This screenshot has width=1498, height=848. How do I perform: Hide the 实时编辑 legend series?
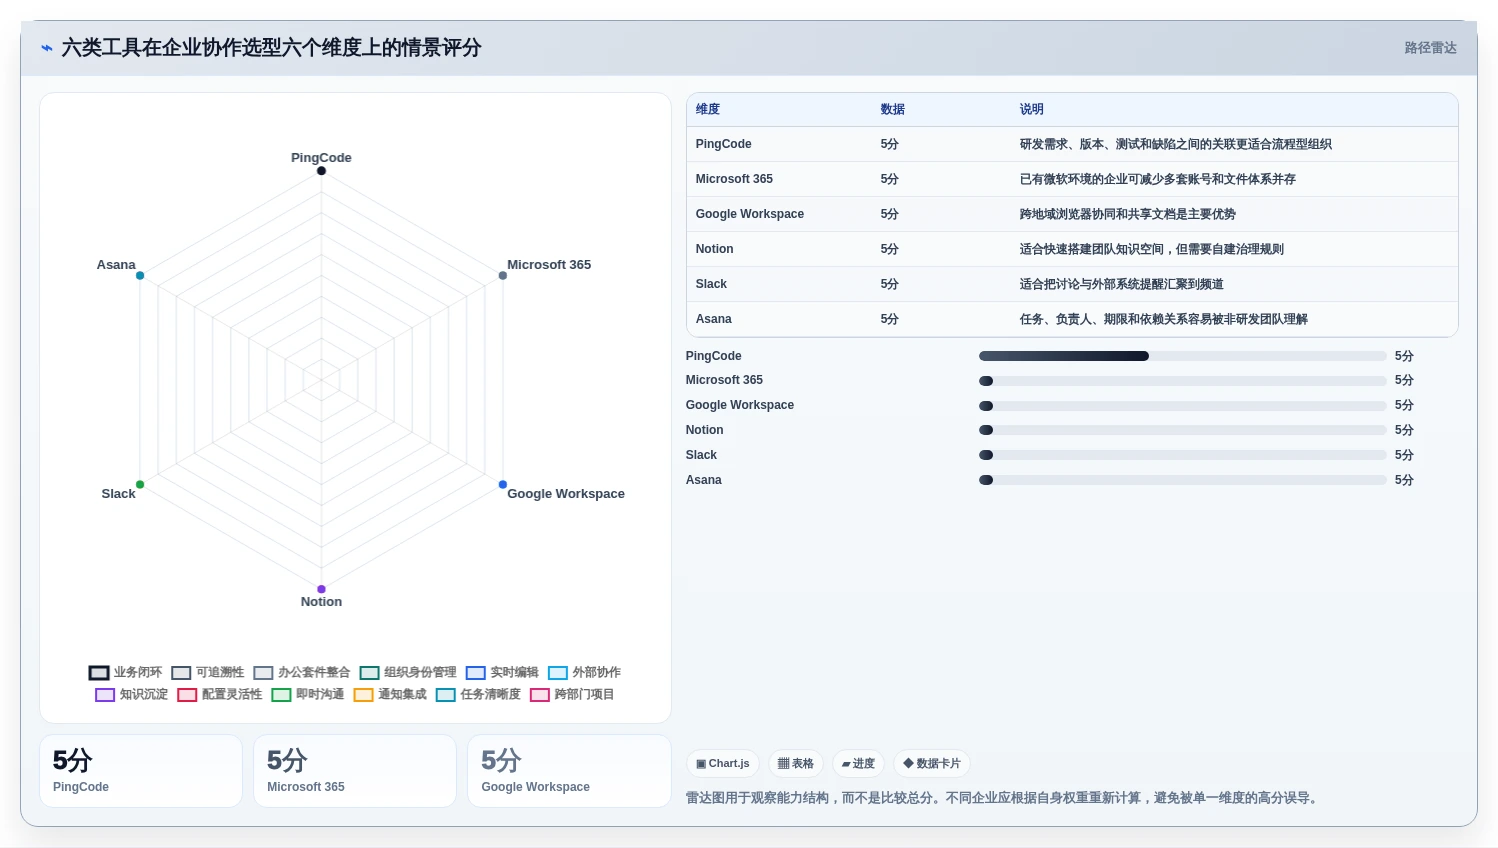tap(502, 673)
